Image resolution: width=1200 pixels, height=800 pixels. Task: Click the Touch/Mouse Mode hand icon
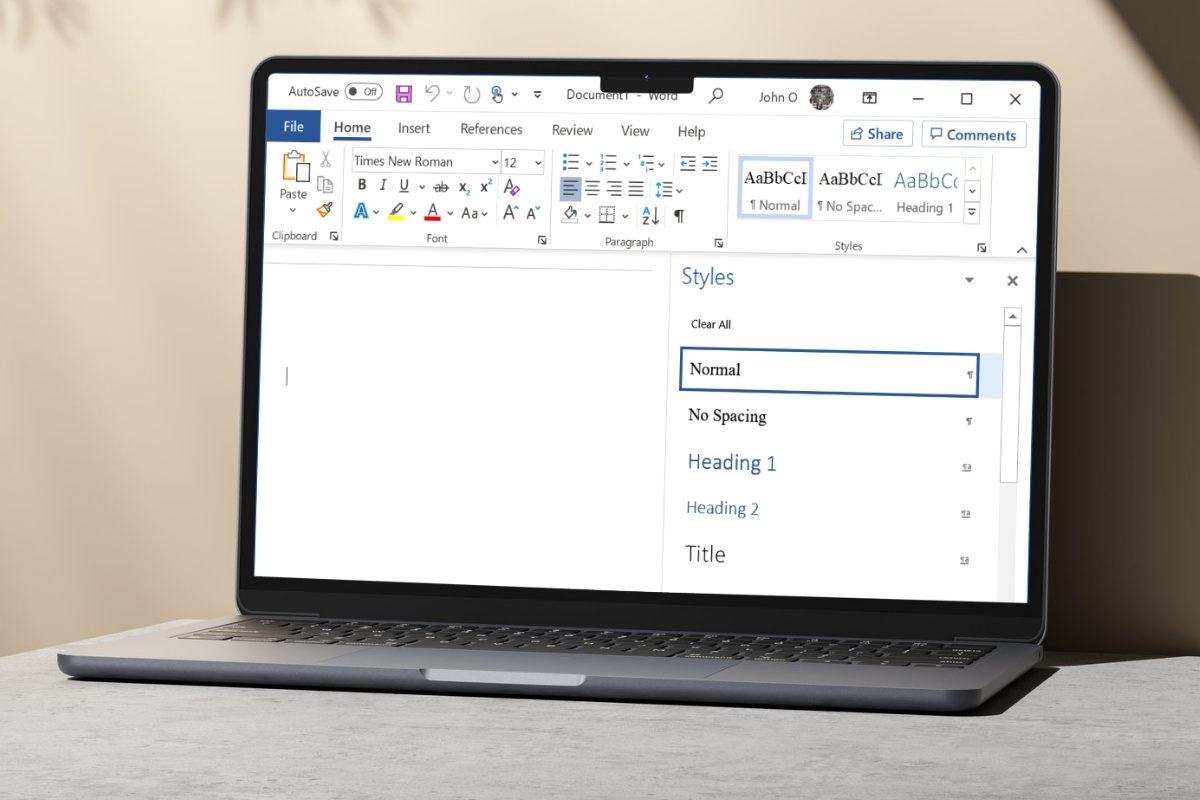[x=497, y=94]
